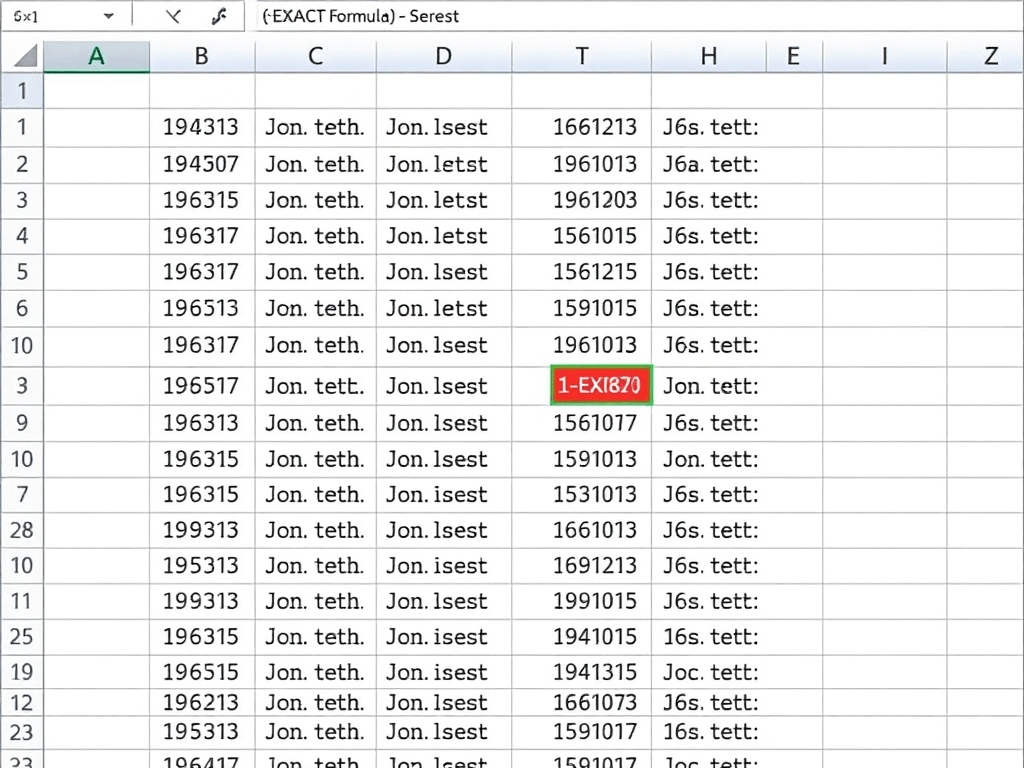
Task: Select column header A
Action: [96, 56]
